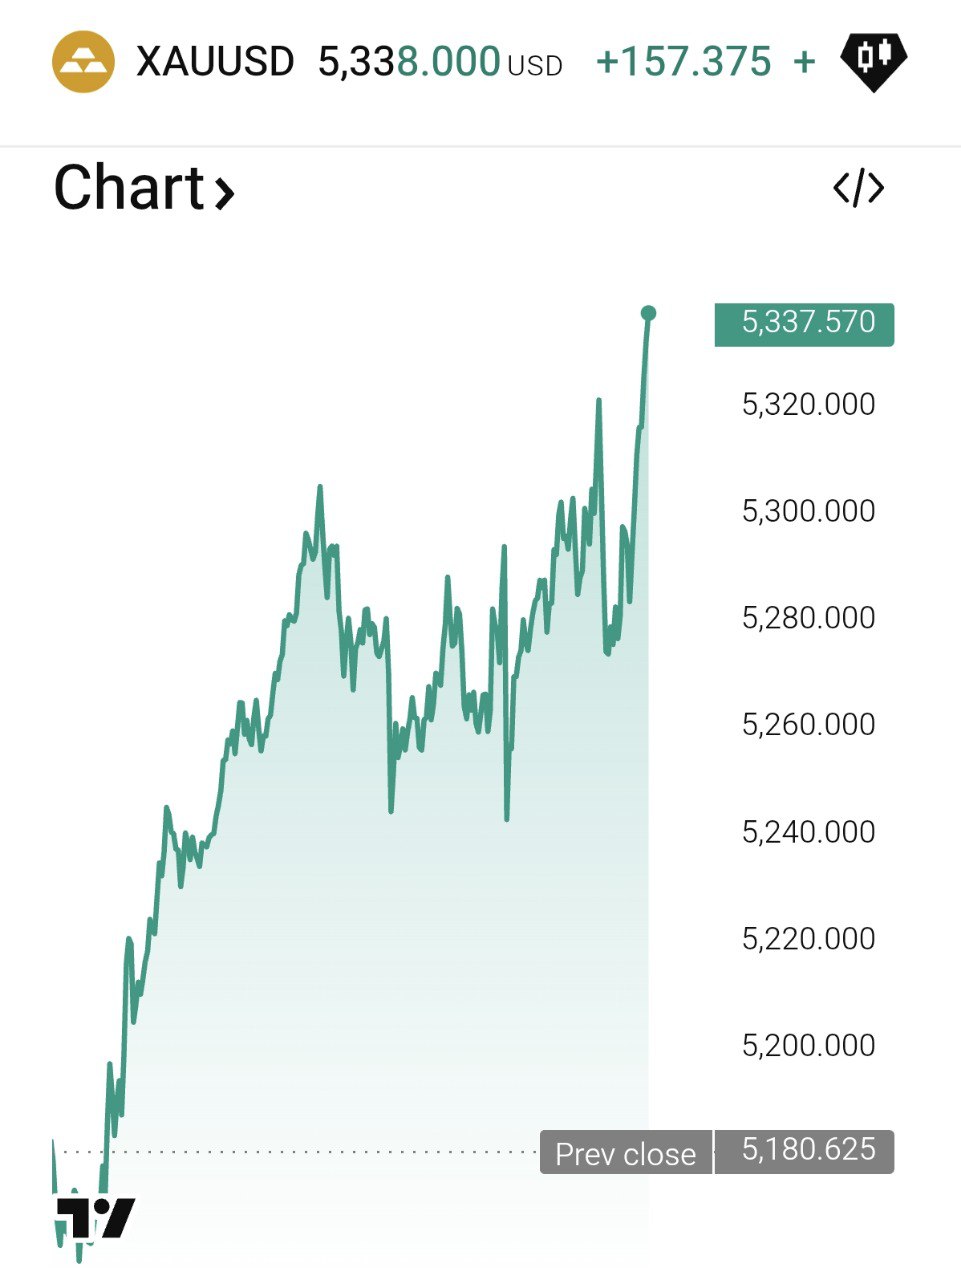Open the candlestick diamond icon

pyautogui.click(x=873, y=61)
